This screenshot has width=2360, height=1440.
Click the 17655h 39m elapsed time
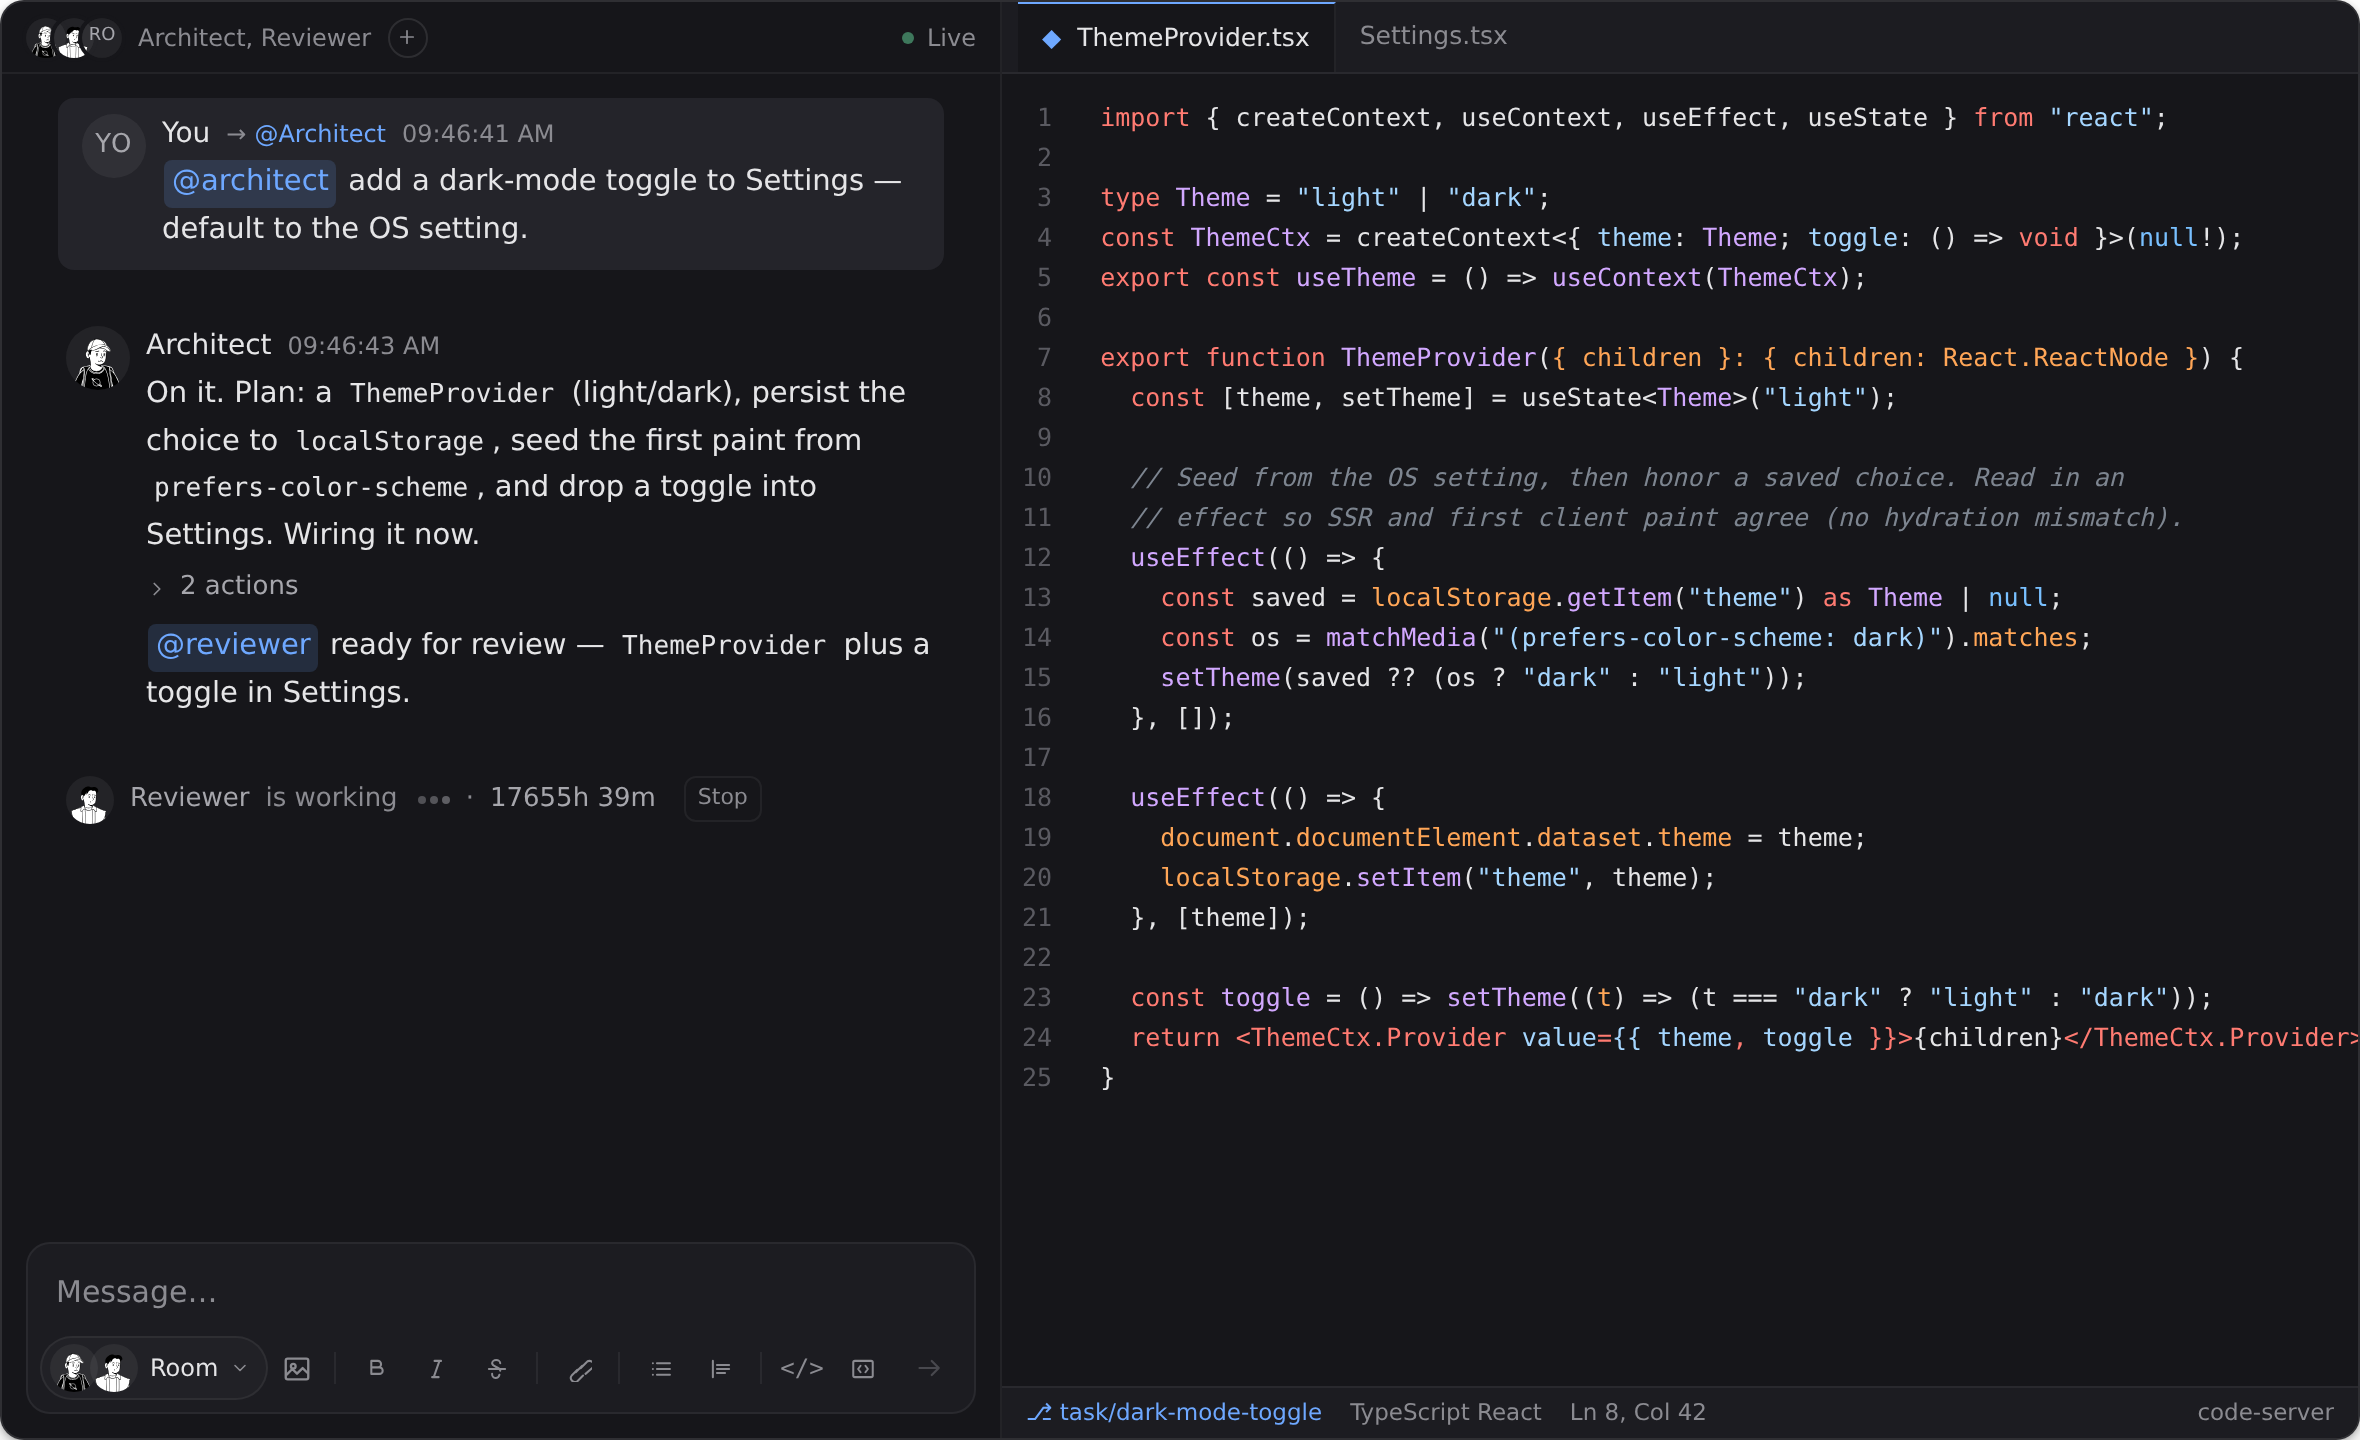tap(572, 797)
